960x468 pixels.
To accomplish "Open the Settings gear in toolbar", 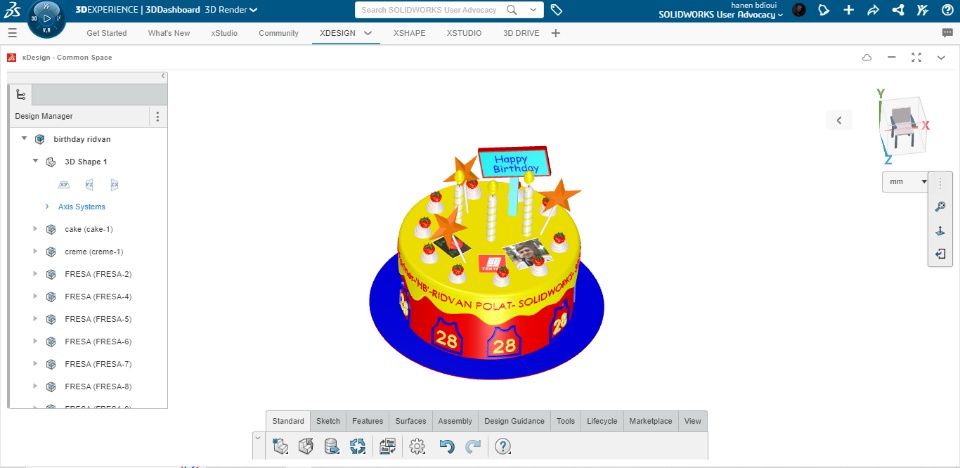I will coord(418,447).
